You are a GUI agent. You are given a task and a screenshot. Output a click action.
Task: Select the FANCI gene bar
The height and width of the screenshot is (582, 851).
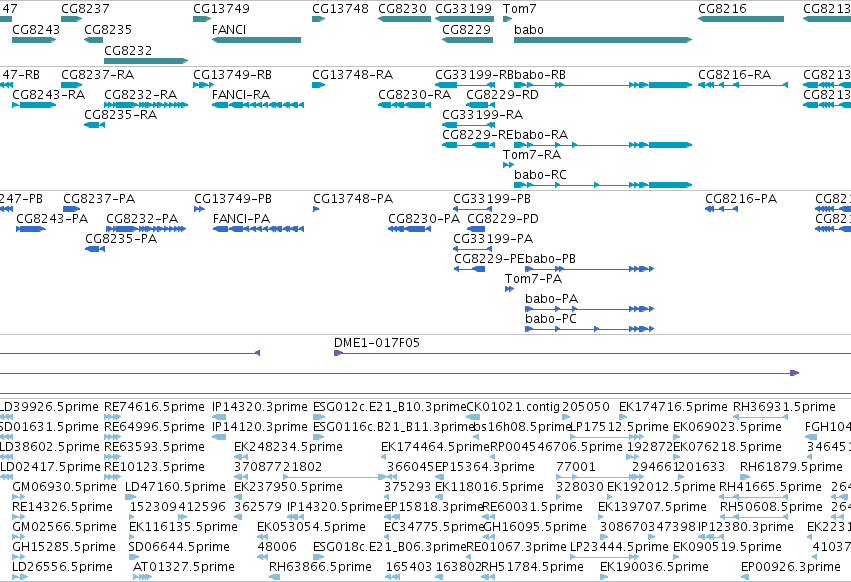(256, 40)
